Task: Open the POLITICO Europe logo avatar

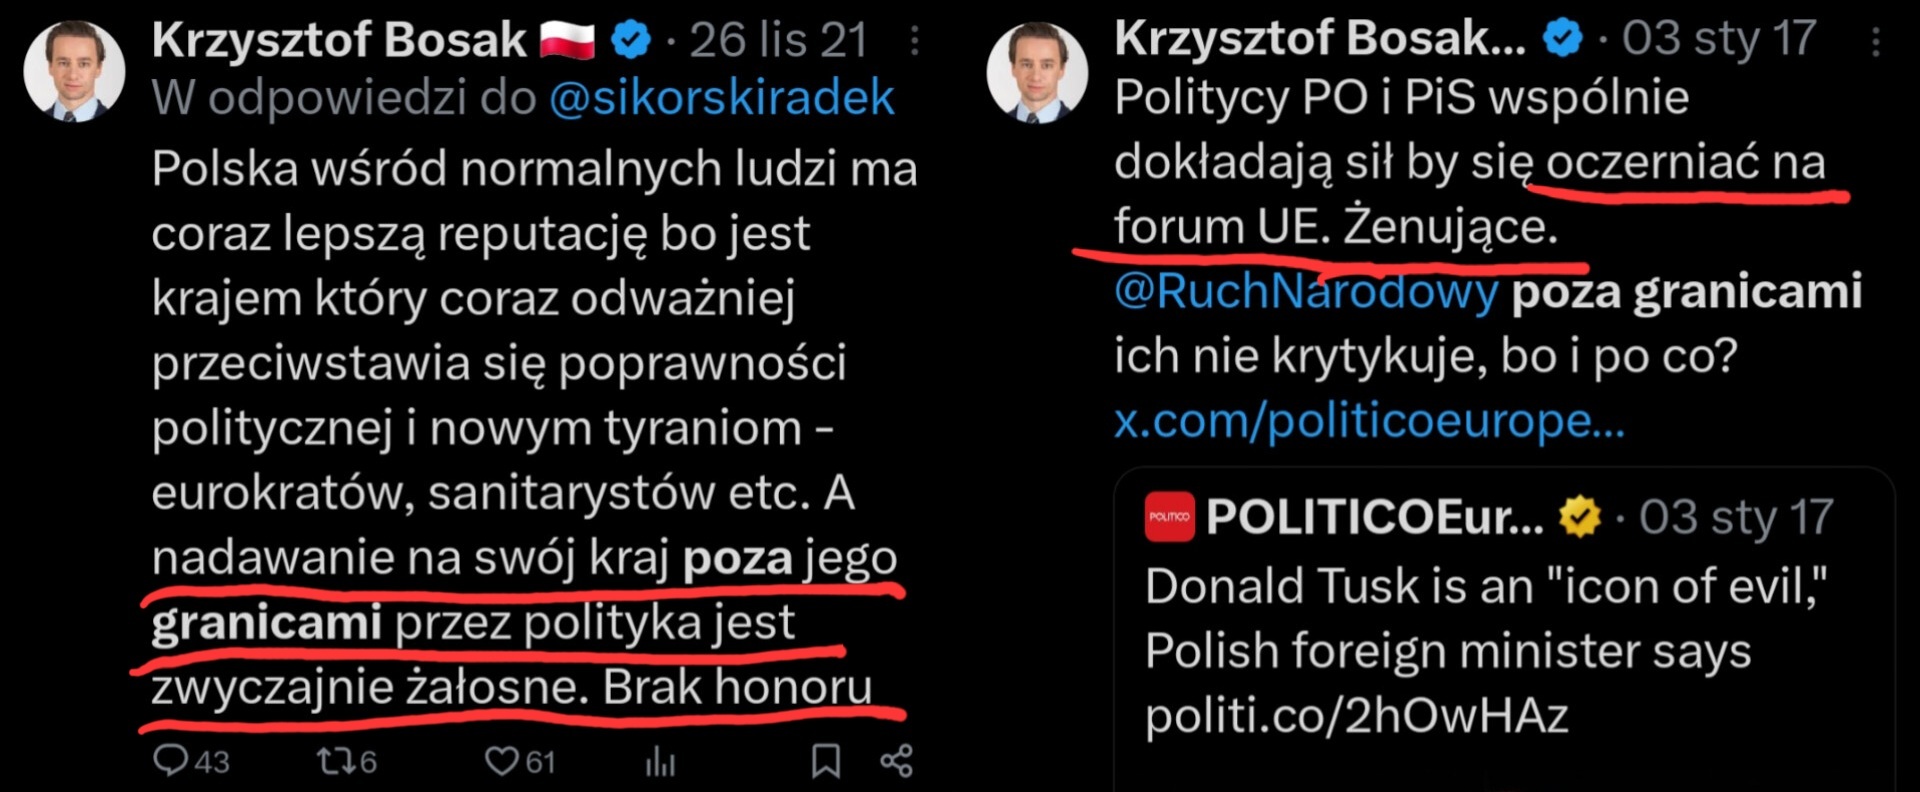Action: click(1169, 517)
